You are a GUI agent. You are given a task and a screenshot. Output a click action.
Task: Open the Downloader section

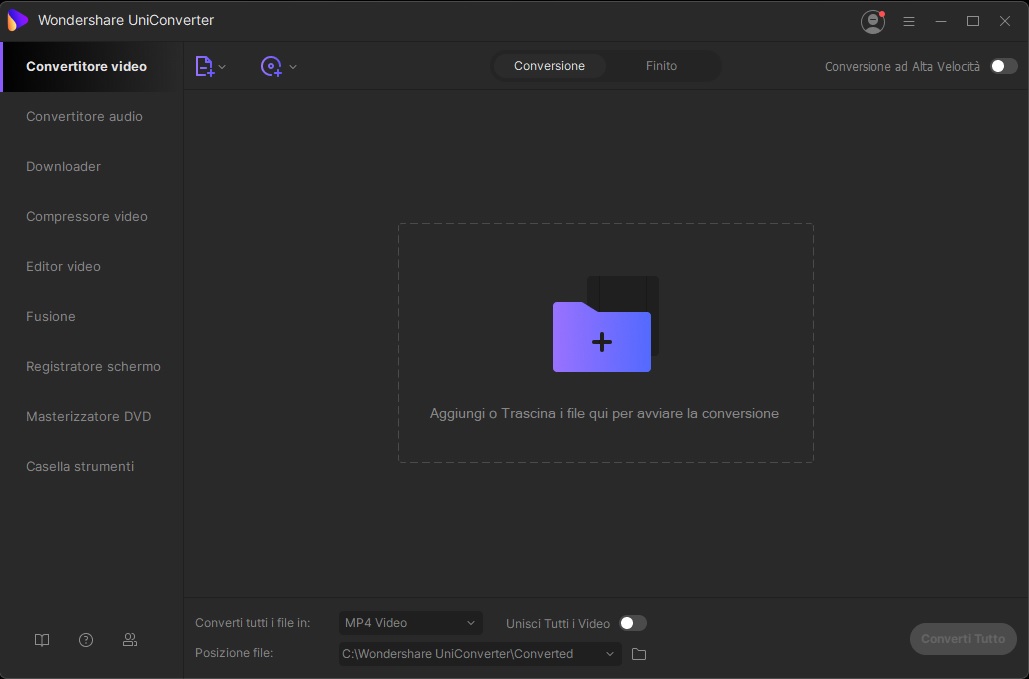coord(92,166)
